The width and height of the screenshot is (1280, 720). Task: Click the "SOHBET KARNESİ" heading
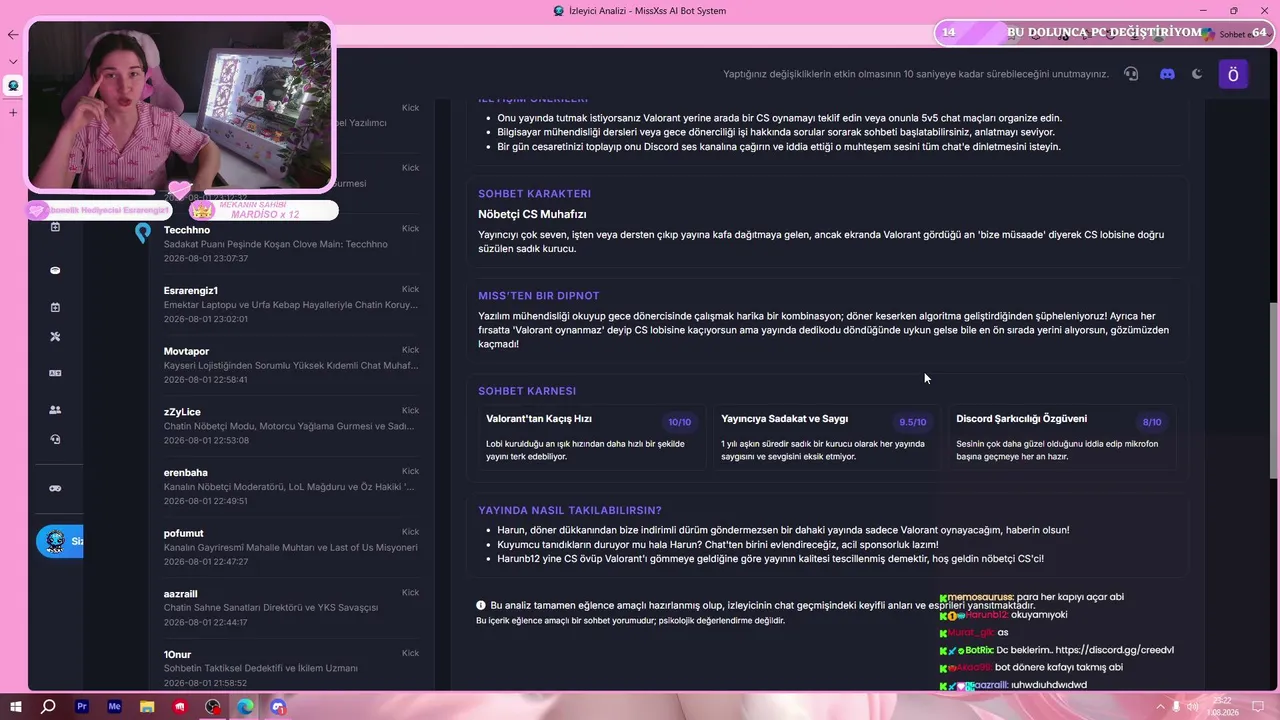pos(527,391)
